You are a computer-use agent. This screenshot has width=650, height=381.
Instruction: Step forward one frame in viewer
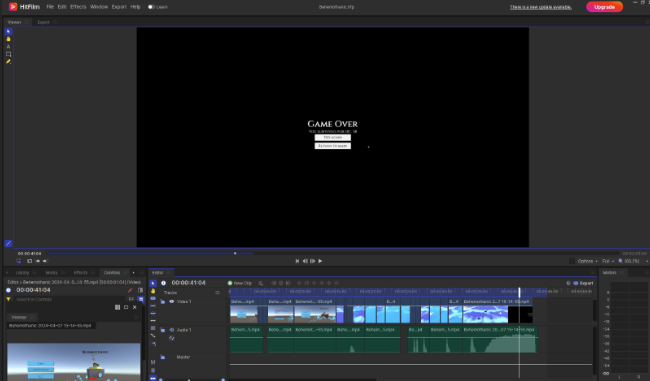(313, 261)
